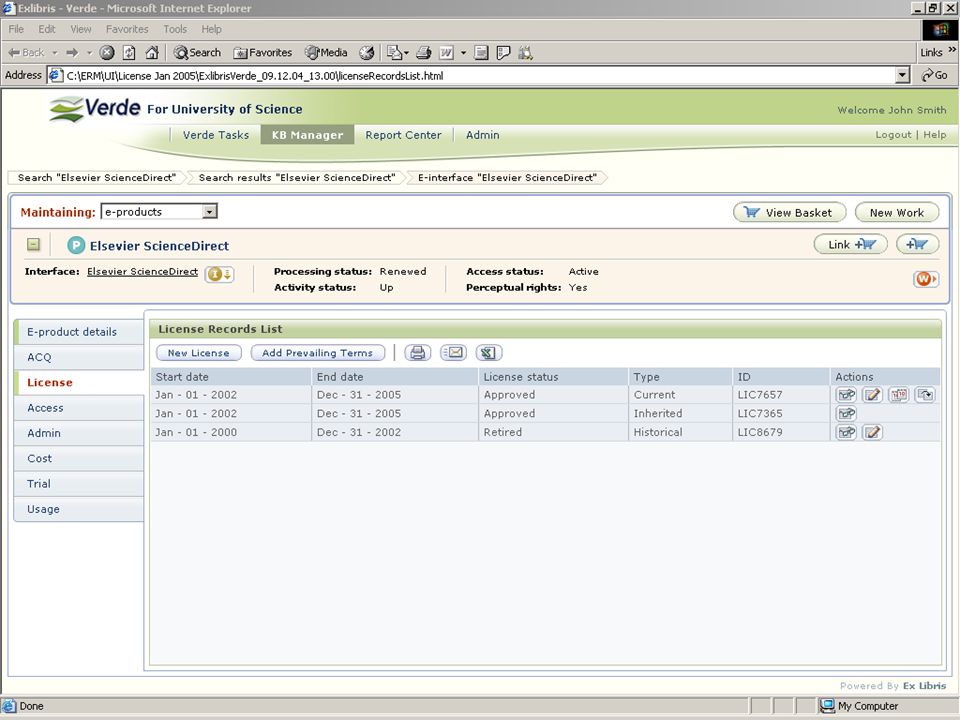Click the Discuss toolbar icon
This screenshot has height=720, width=960.
point(503,53)
